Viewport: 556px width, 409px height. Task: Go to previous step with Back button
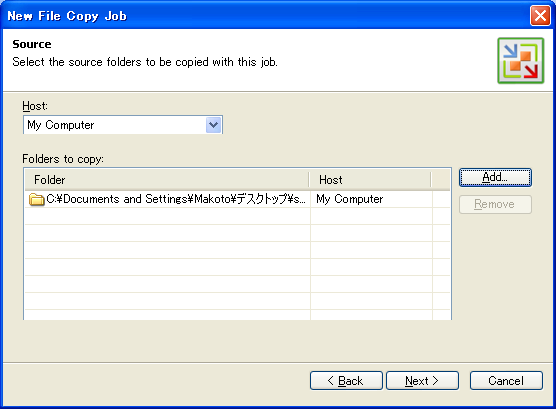pos(346,381)
